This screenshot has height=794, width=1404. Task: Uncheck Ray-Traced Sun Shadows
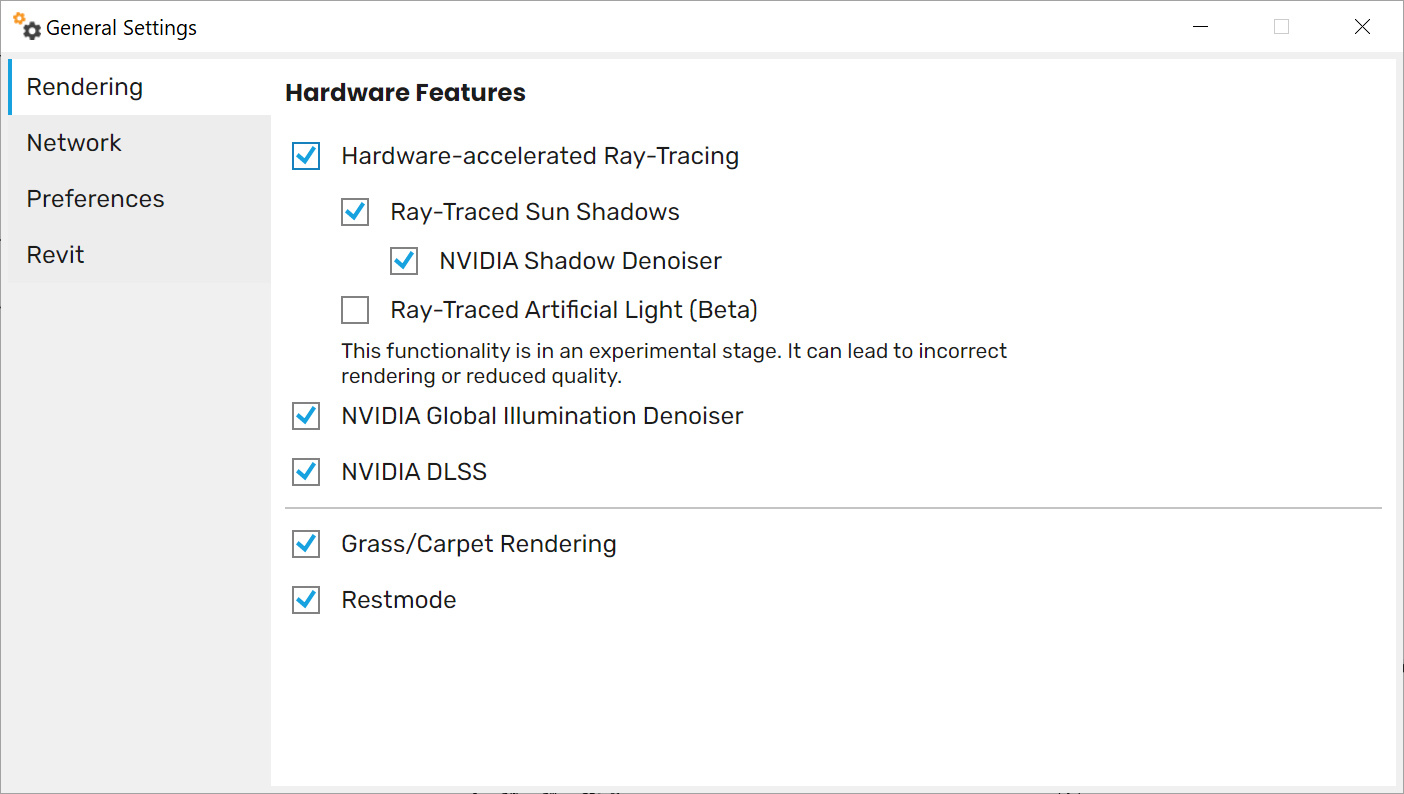click(x=355, y=212)
